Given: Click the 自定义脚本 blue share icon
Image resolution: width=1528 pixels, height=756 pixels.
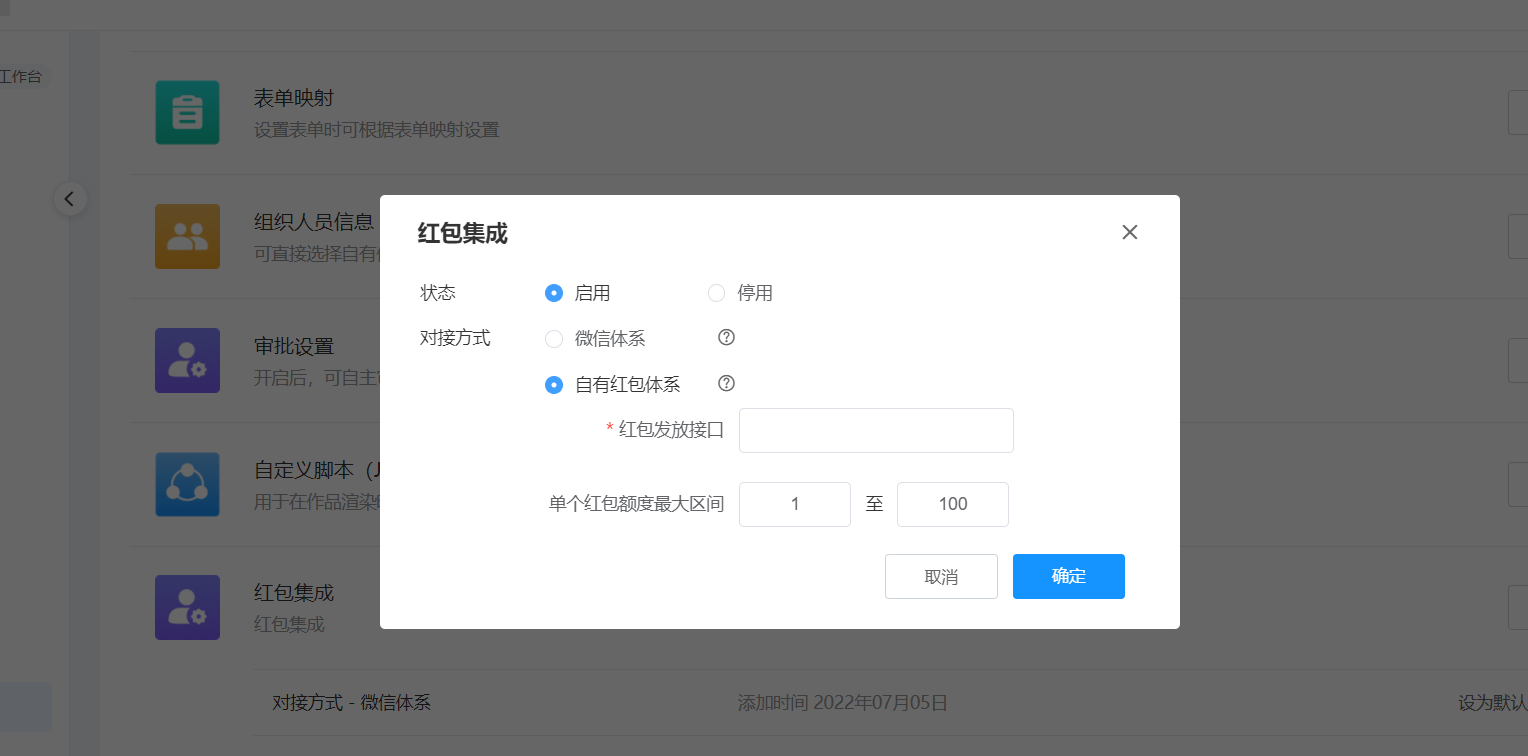Looking at the screenshot, I should pos(187,484).
